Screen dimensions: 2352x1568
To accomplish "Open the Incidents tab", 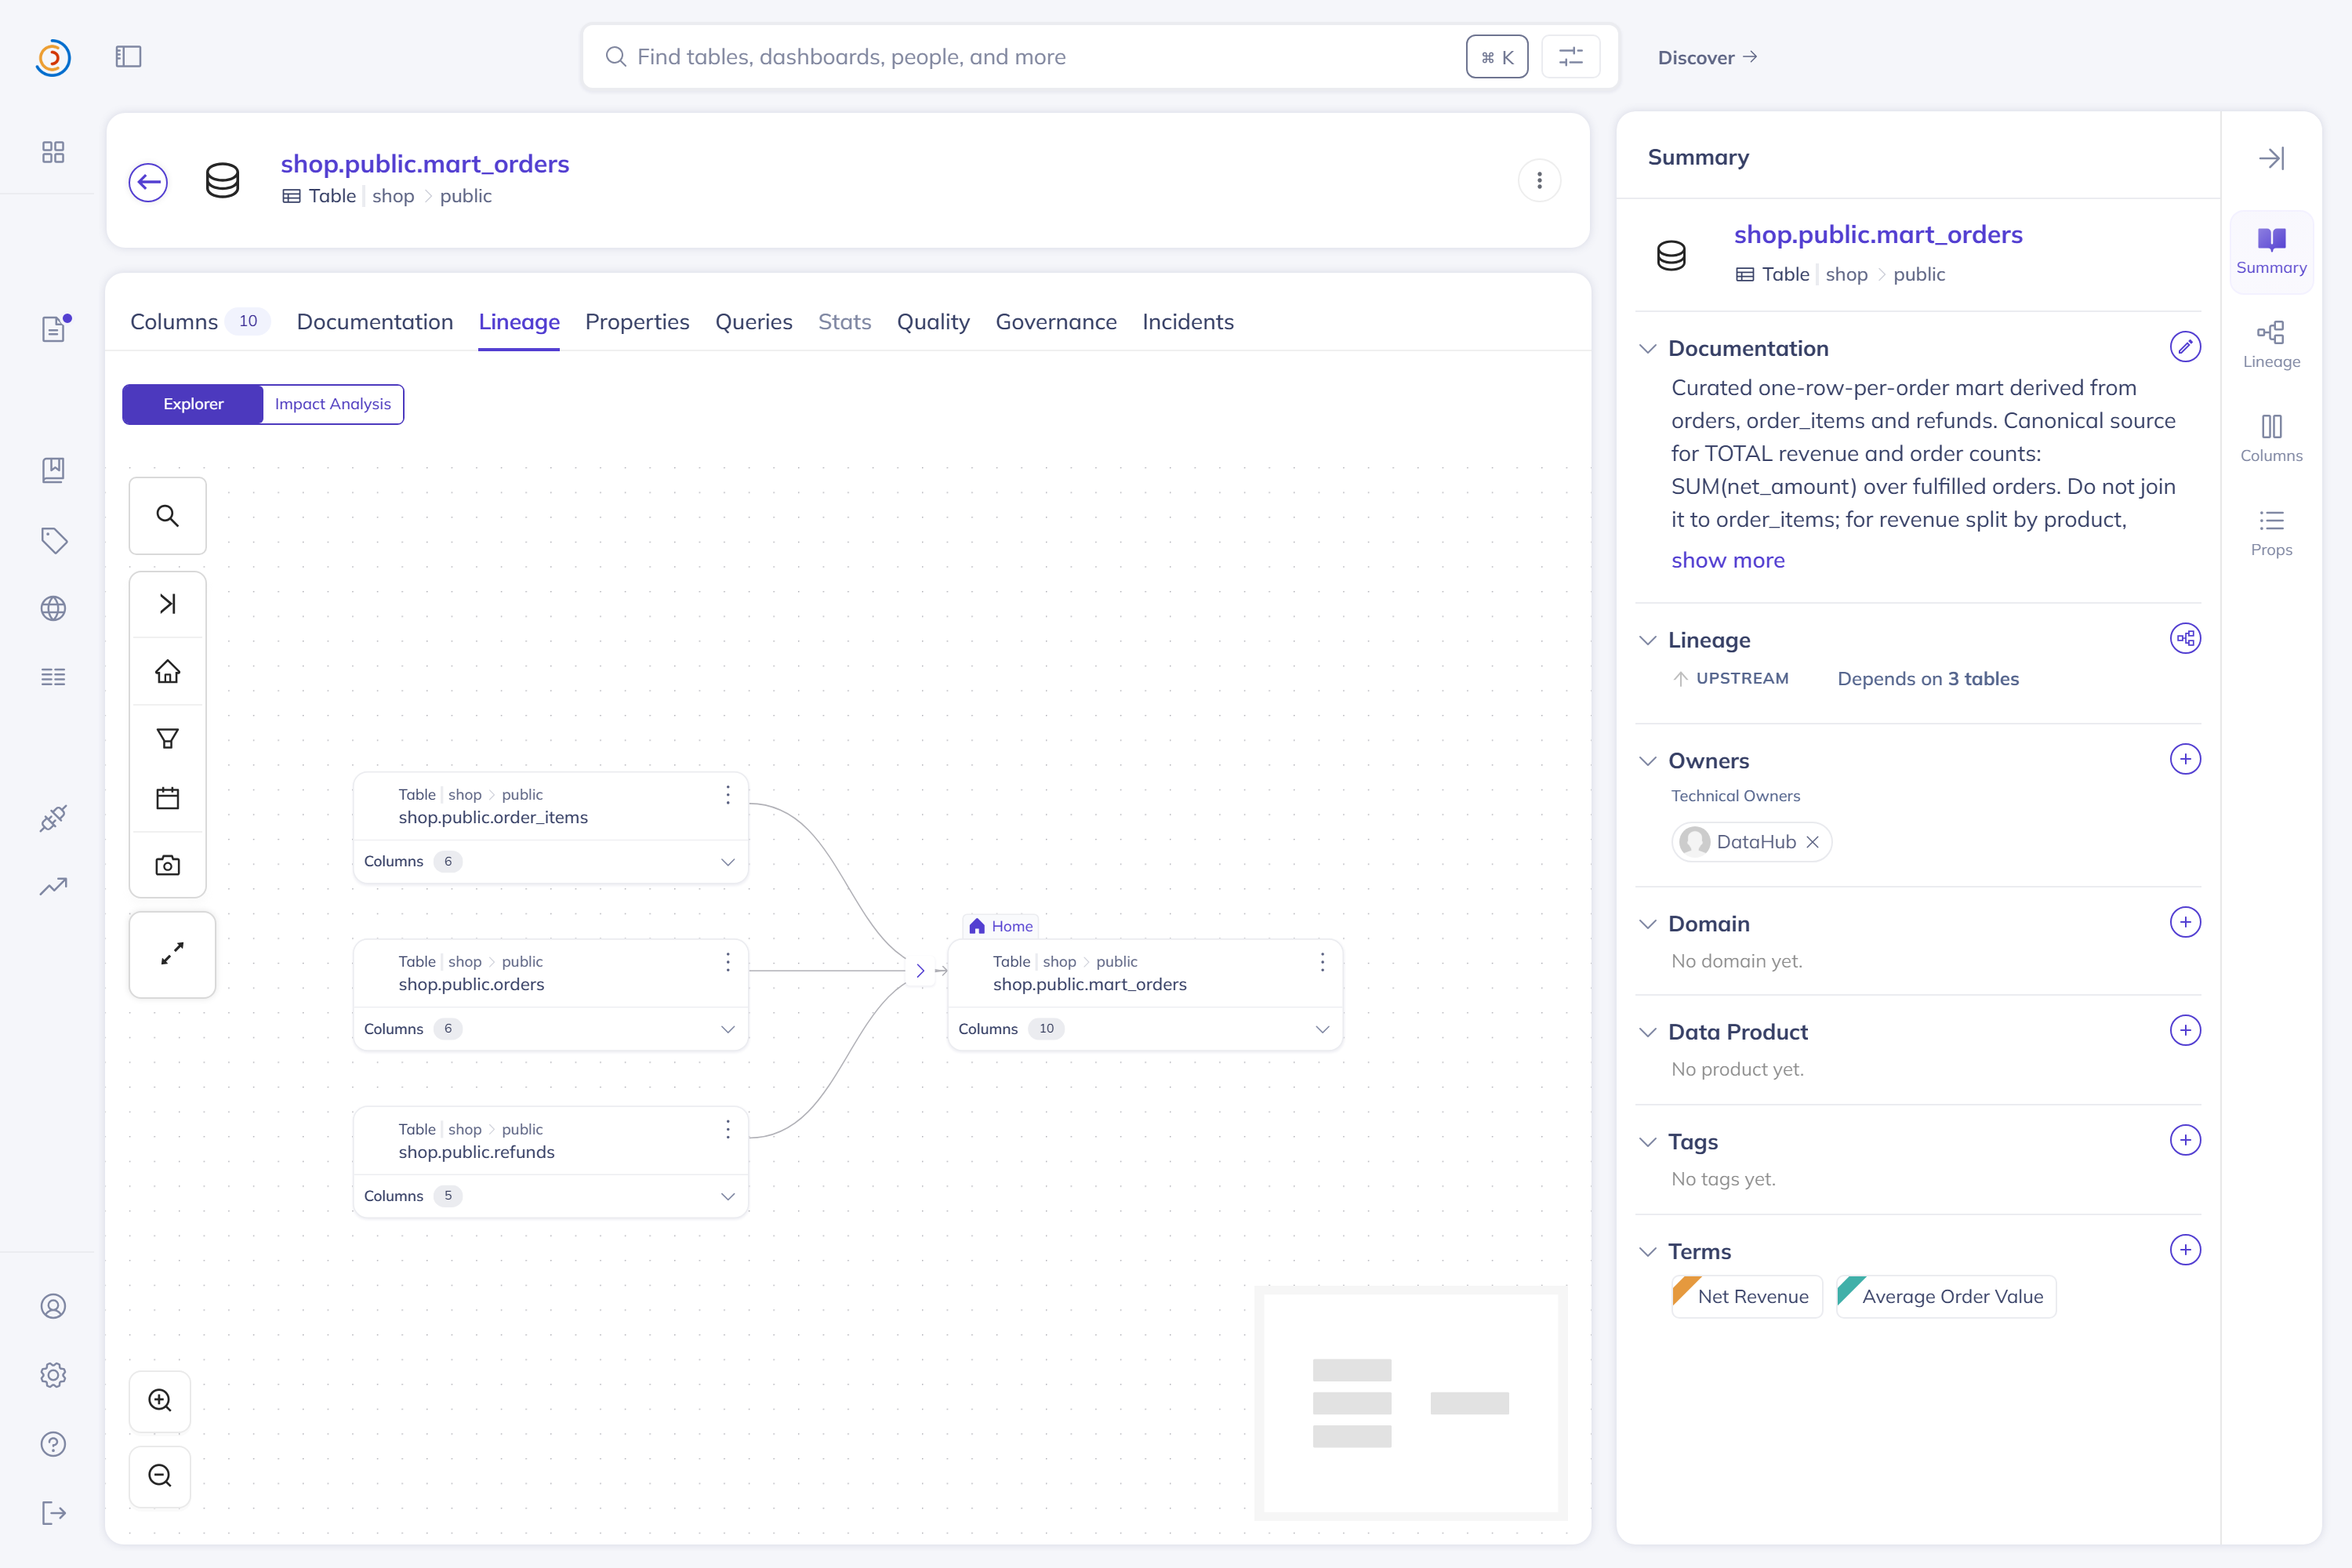I will coord(1188,322).
